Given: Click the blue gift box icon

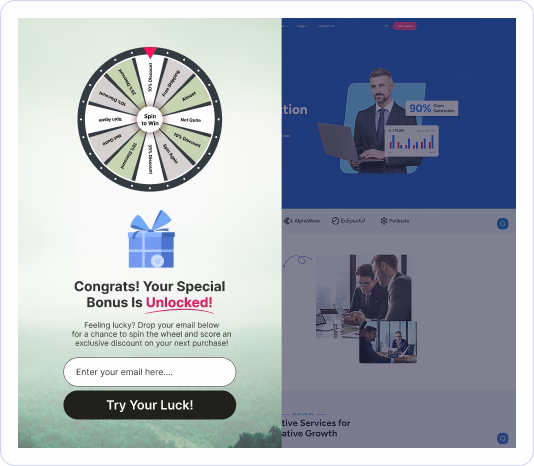Looking at the screenshot, I should click(x=151, y=239).
